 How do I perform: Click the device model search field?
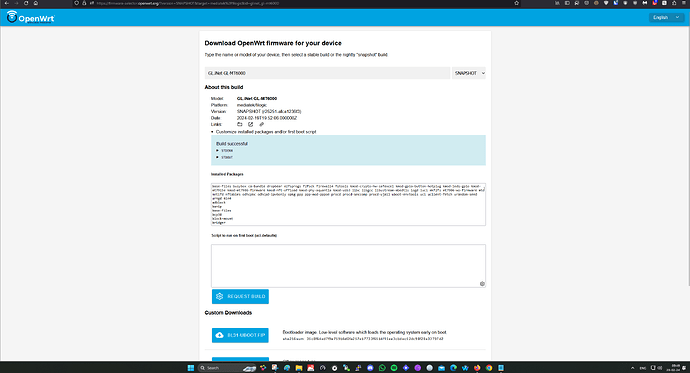pyautogui.click(x=327, y=73)
